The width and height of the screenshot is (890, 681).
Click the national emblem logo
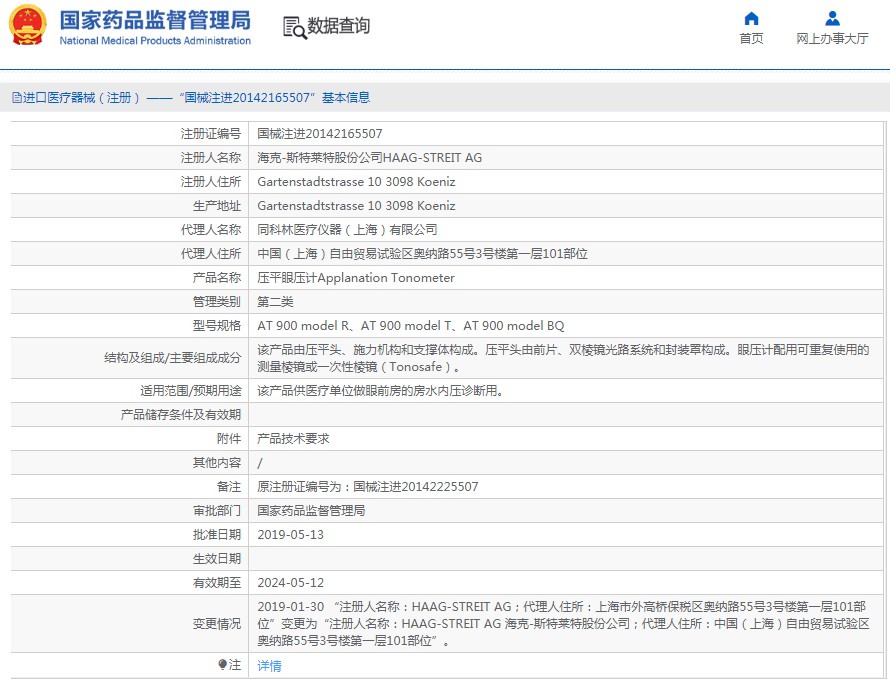(x=27, y=26)
